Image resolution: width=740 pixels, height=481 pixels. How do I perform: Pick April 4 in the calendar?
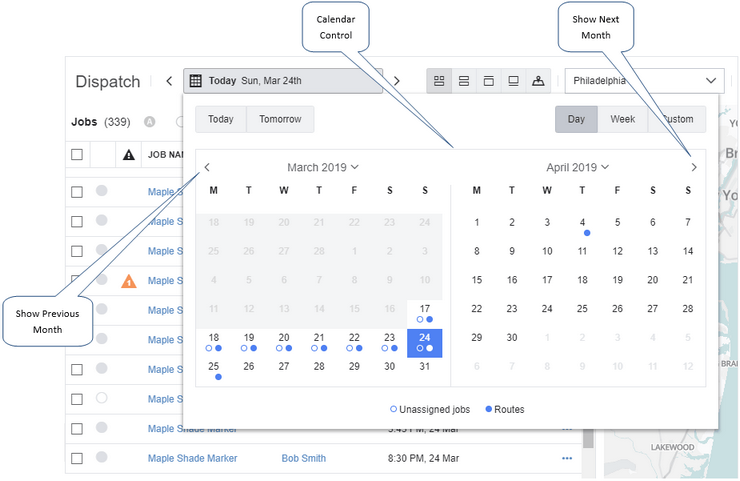(582, 223)
